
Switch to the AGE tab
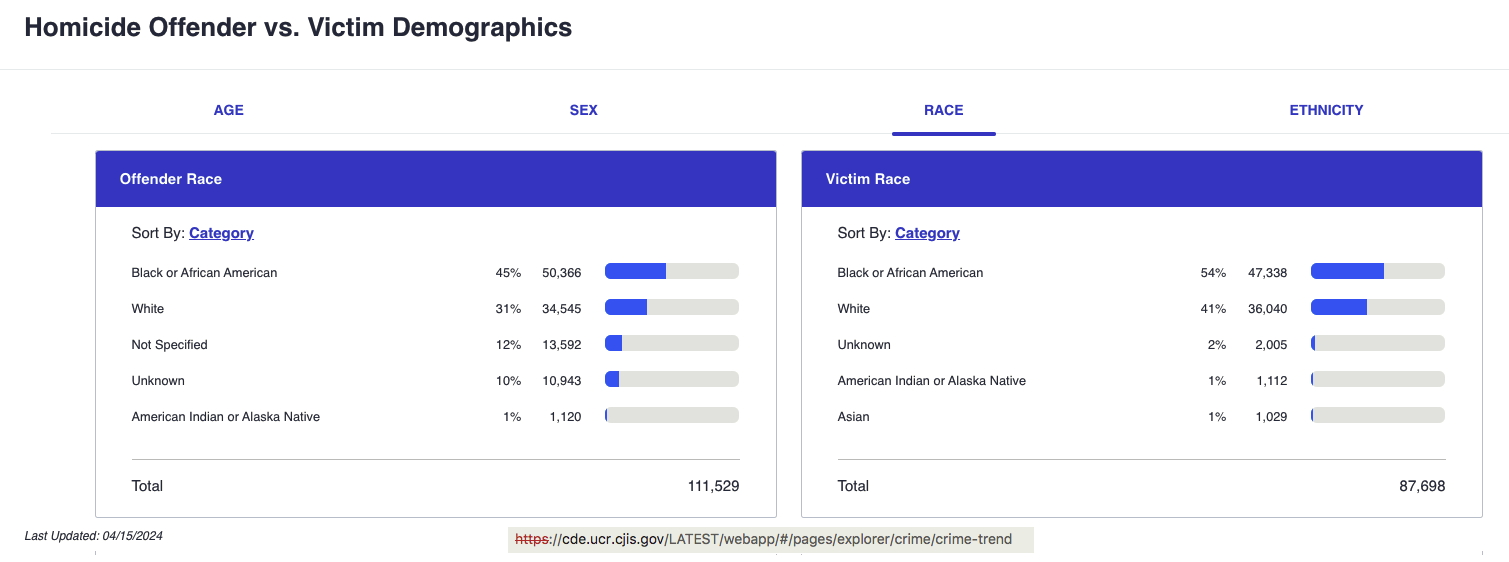point(228,110)
